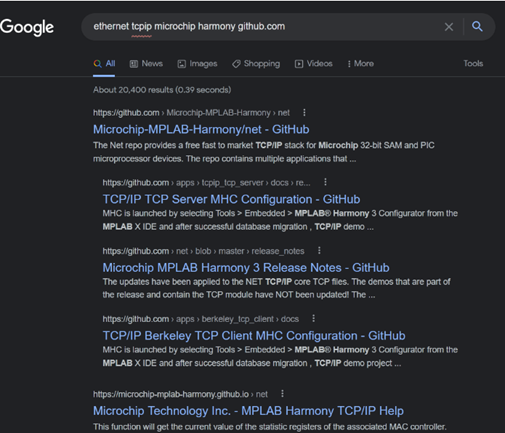The height and width of the screenshot is (433, 505).
Task: Click the Google logo
Action: (27, 27)
